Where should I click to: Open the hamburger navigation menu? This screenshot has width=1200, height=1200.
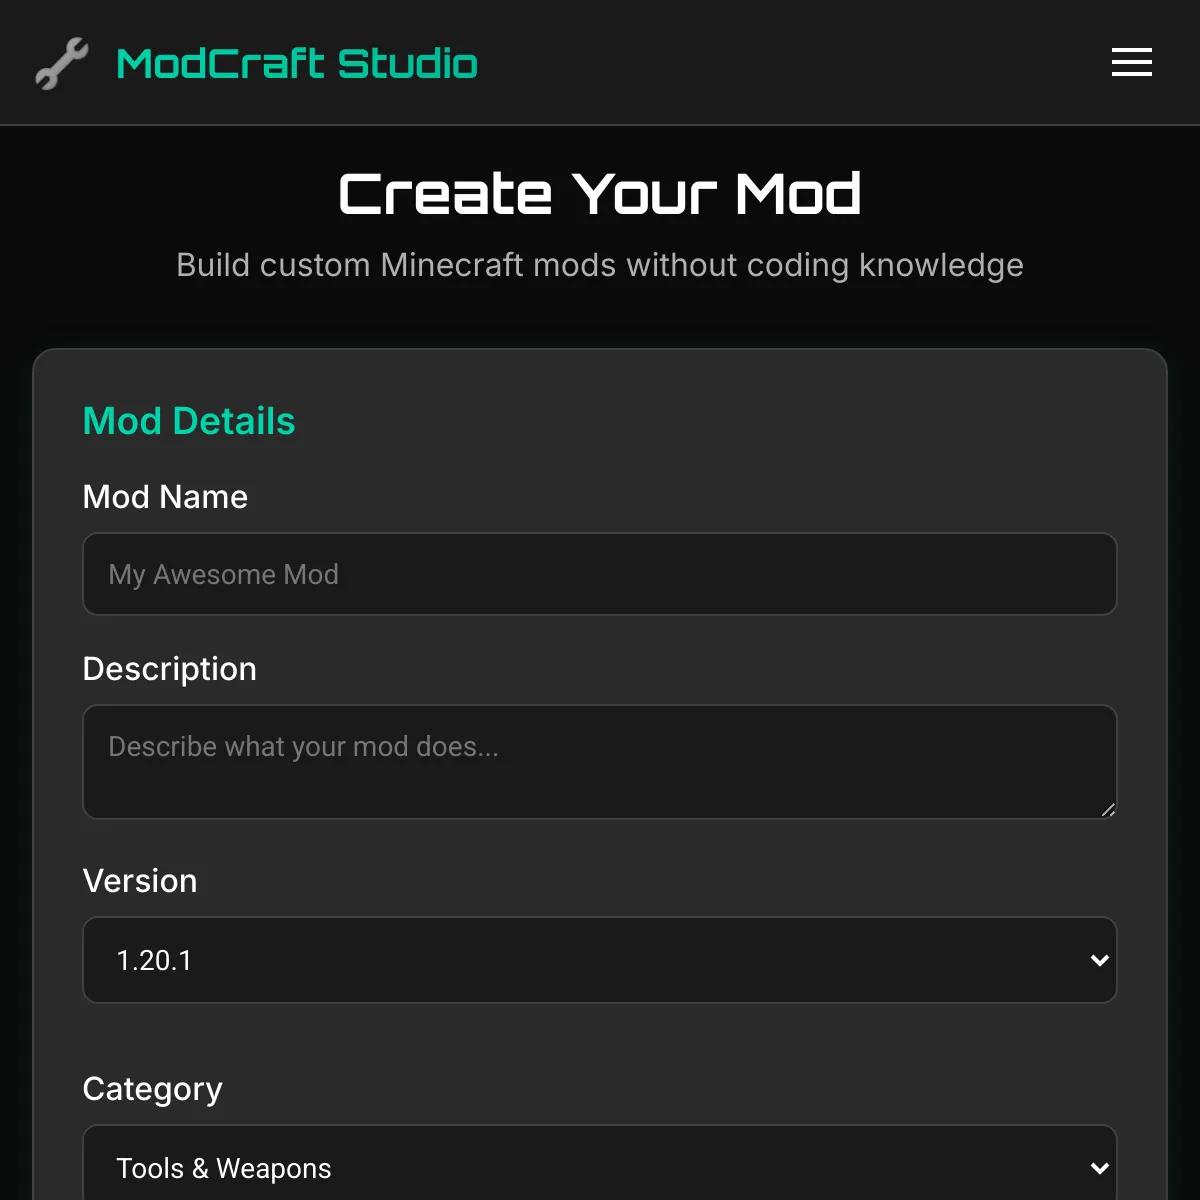pyautogui.click(x=1131, y=62)
